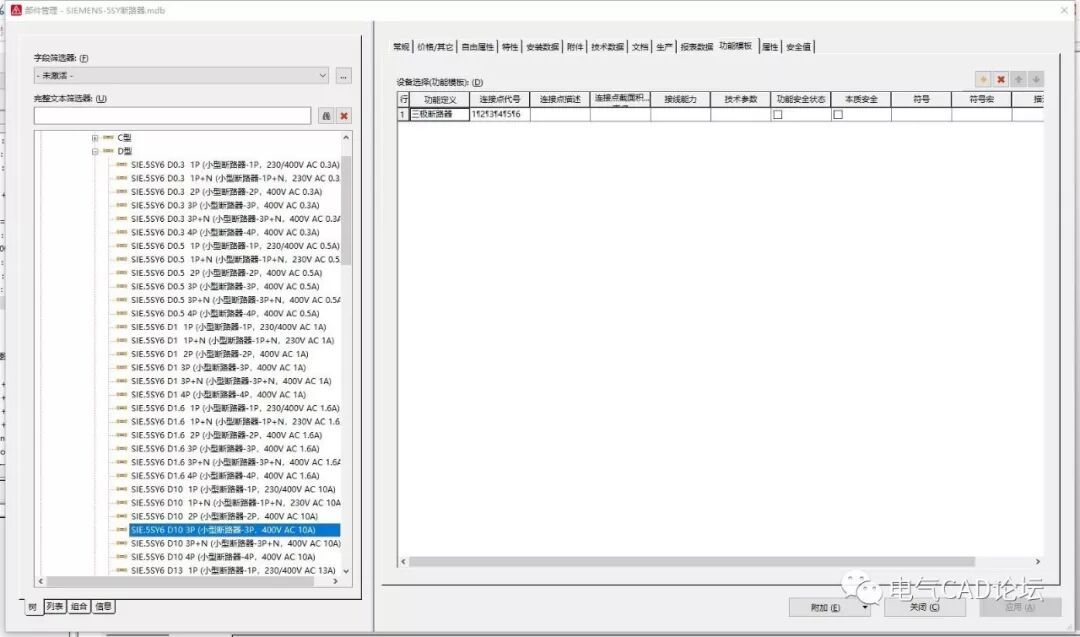The image size is (1080, 637).
Task: Switch to the 技术数据 tab
Action: coord(608,47)
